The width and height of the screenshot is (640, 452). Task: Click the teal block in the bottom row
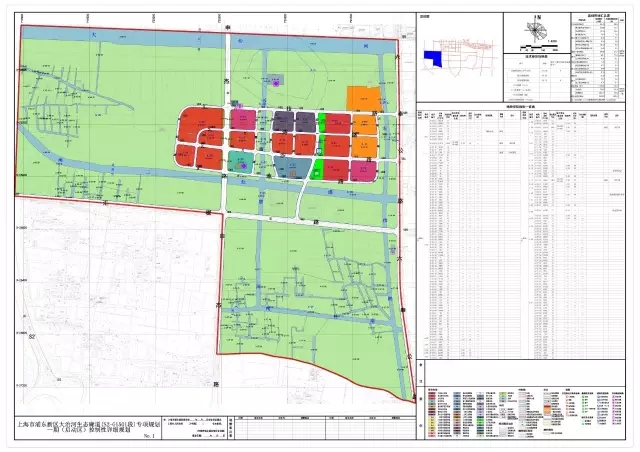tap(239, 160)
